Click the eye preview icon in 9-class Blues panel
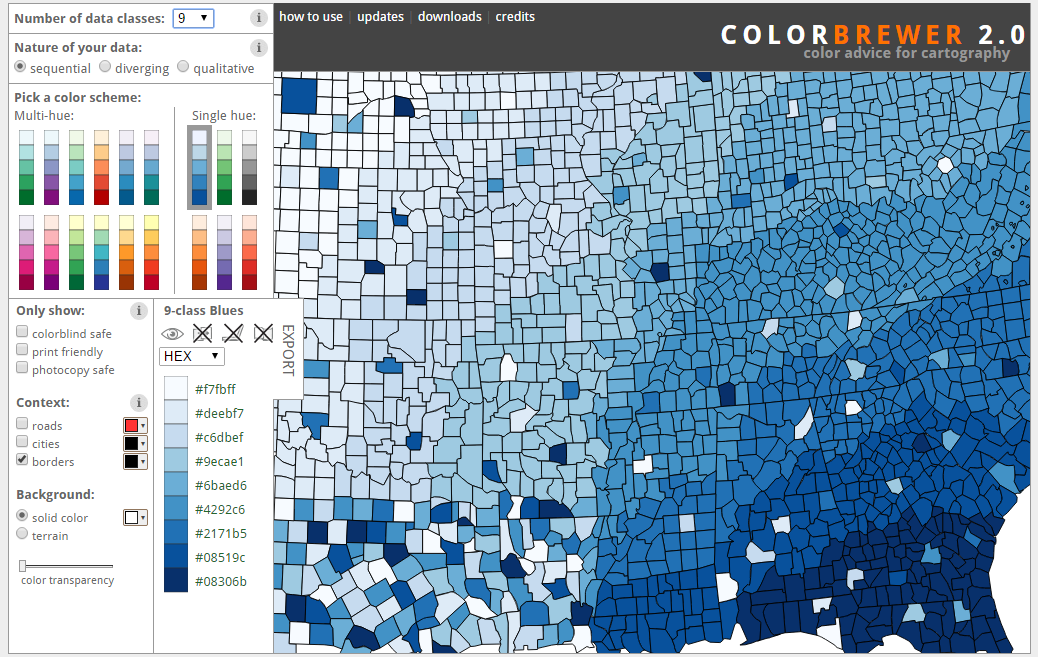 click(x=172, y=333)
